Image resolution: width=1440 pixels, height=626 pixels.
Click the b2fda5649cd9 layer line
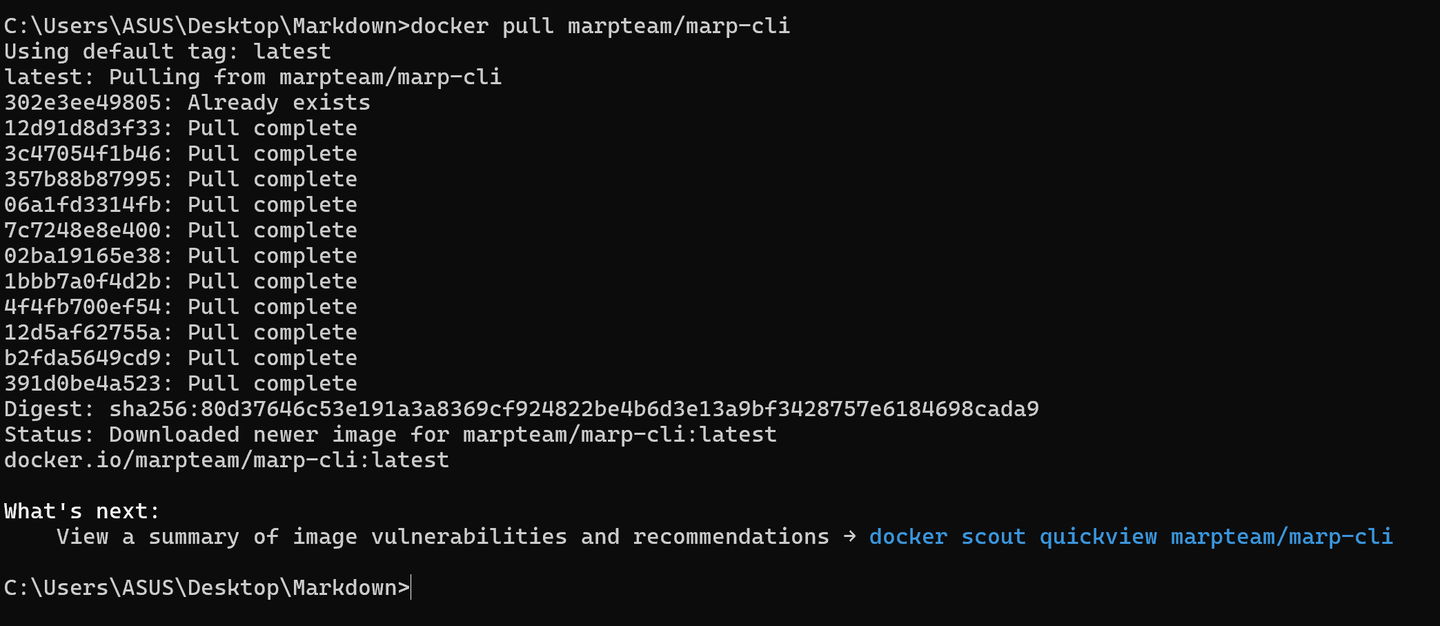point(180,358)
